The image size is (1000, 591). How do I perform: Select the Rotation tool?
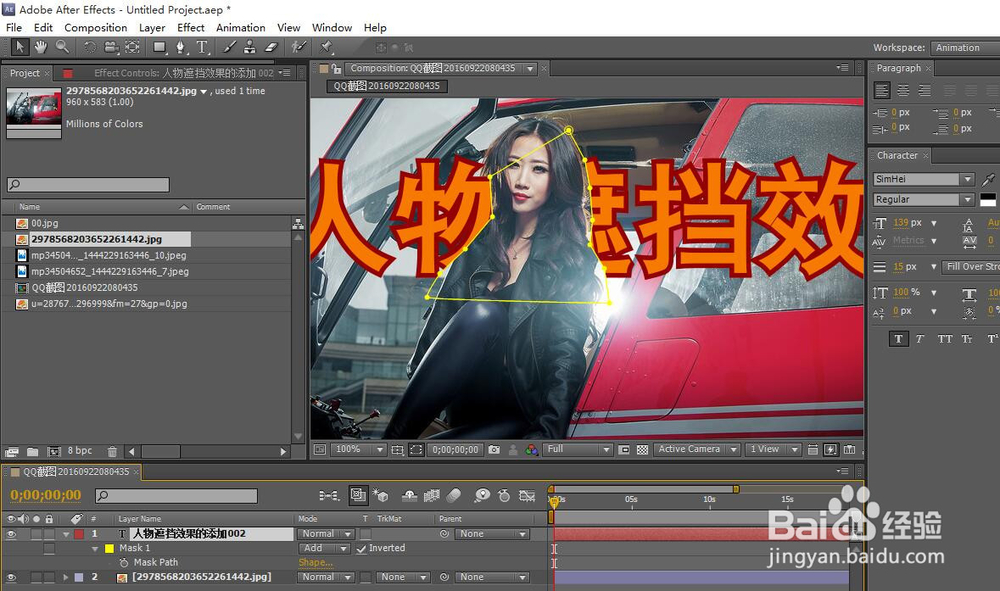pyautogui.click(x=90, y=47)
